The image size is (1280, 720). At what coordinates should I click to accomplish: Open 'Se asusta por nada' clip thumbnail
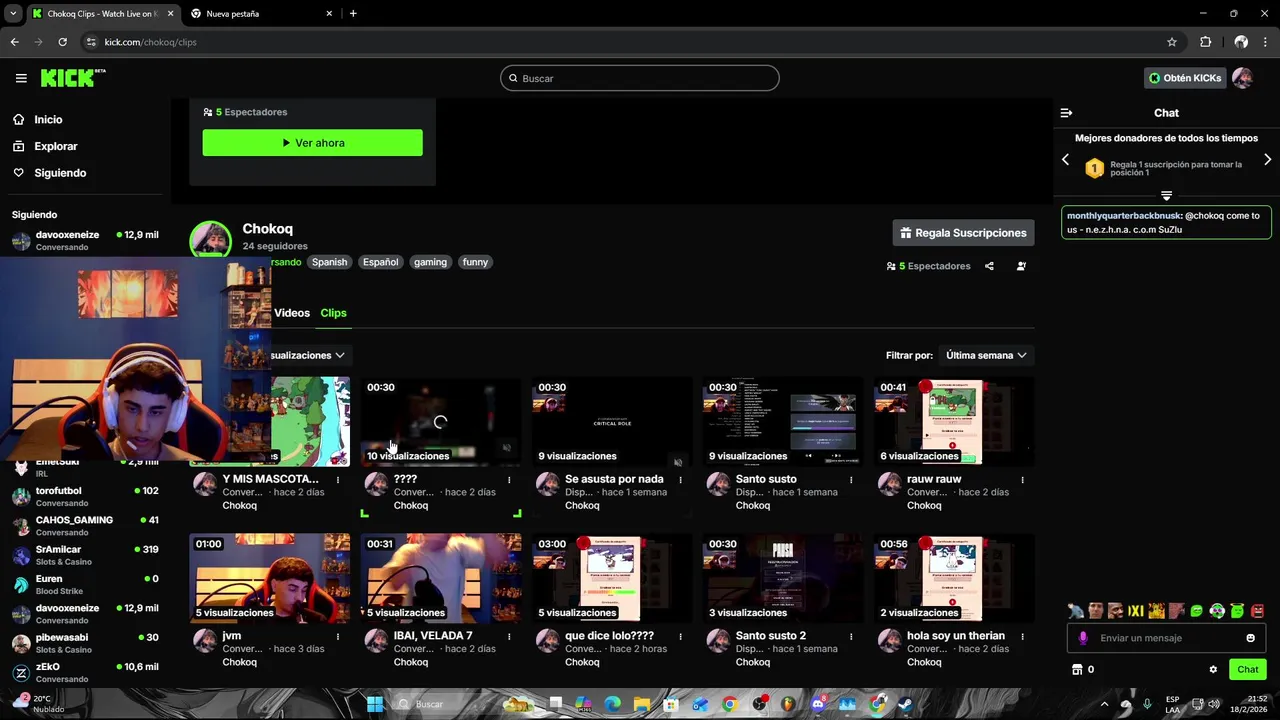(x=612, y=421)
